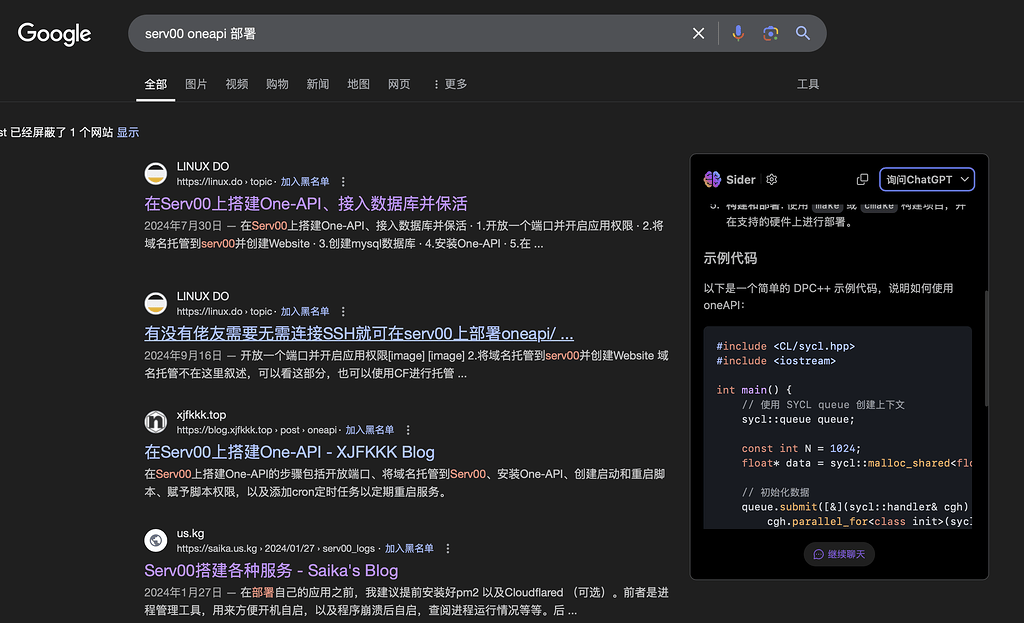The image size is (1024, 623).
Task: Copy Sider response with copy icon
Action: (862, 179)
